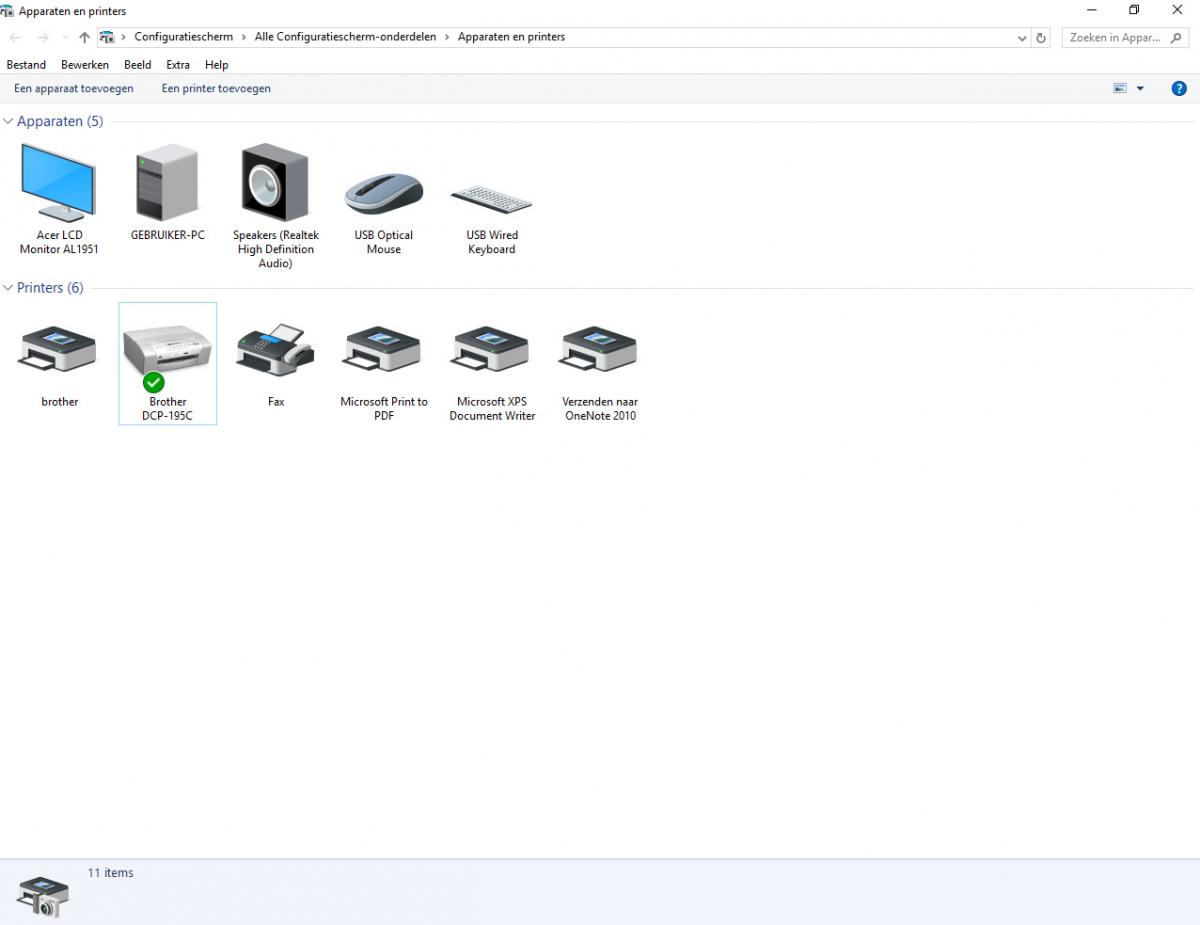The height and width of the screenshot is (925, 1200).
Task: Select the GEBRUIKER-PC computer icon
Action: tap(167, 191)
